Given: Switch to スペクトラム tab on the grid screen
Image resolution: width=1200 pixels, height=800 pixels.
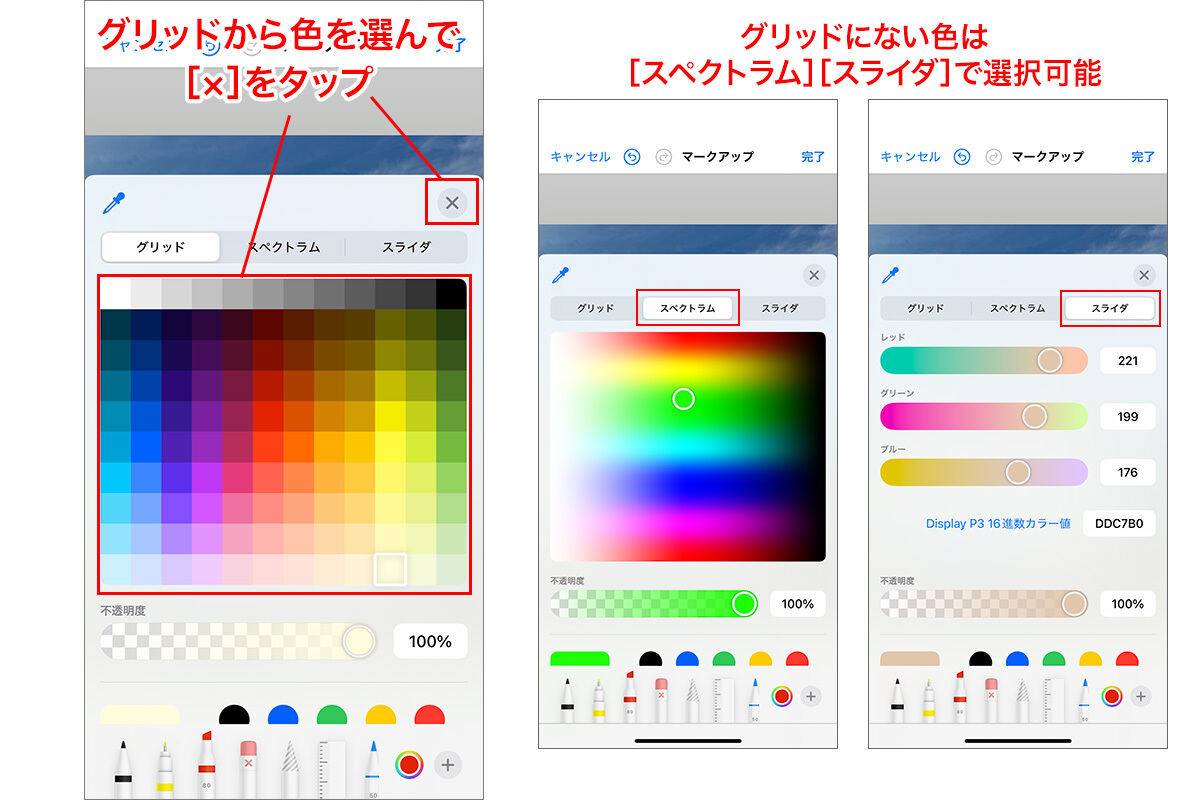Looking at the screenshot, I should [x=284, y=247].
